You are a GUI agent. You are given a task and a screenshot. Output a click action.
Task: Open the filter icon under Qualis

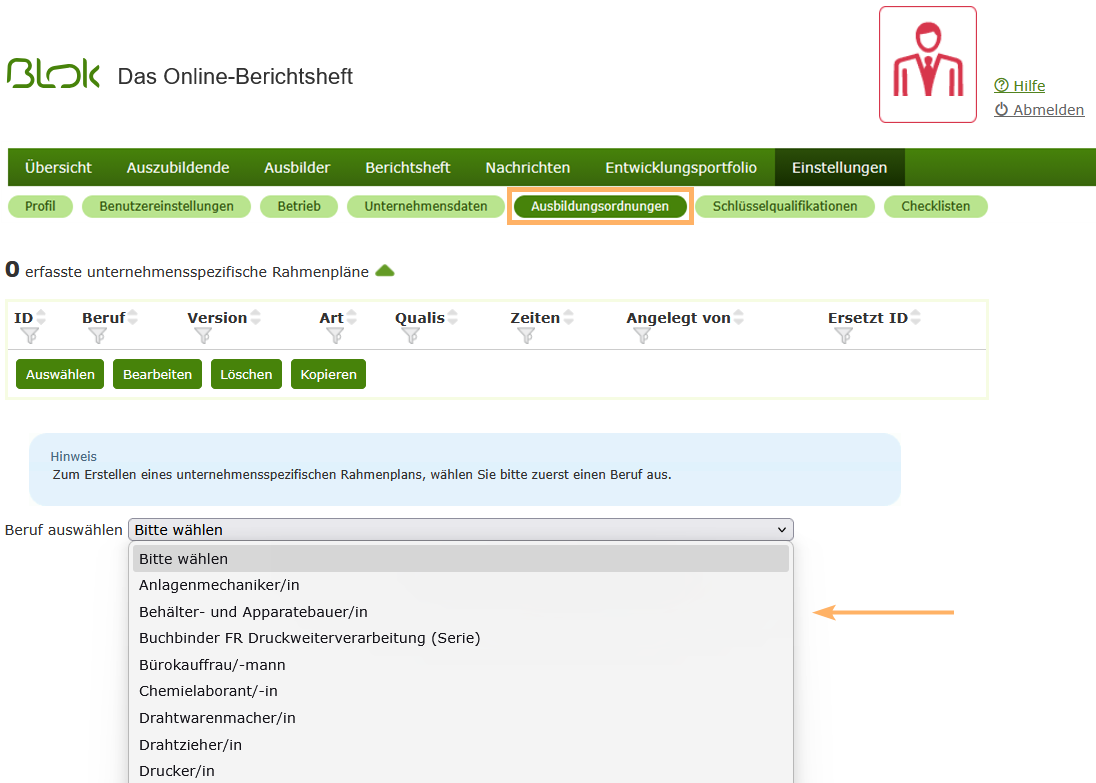(x=411, y=336)
